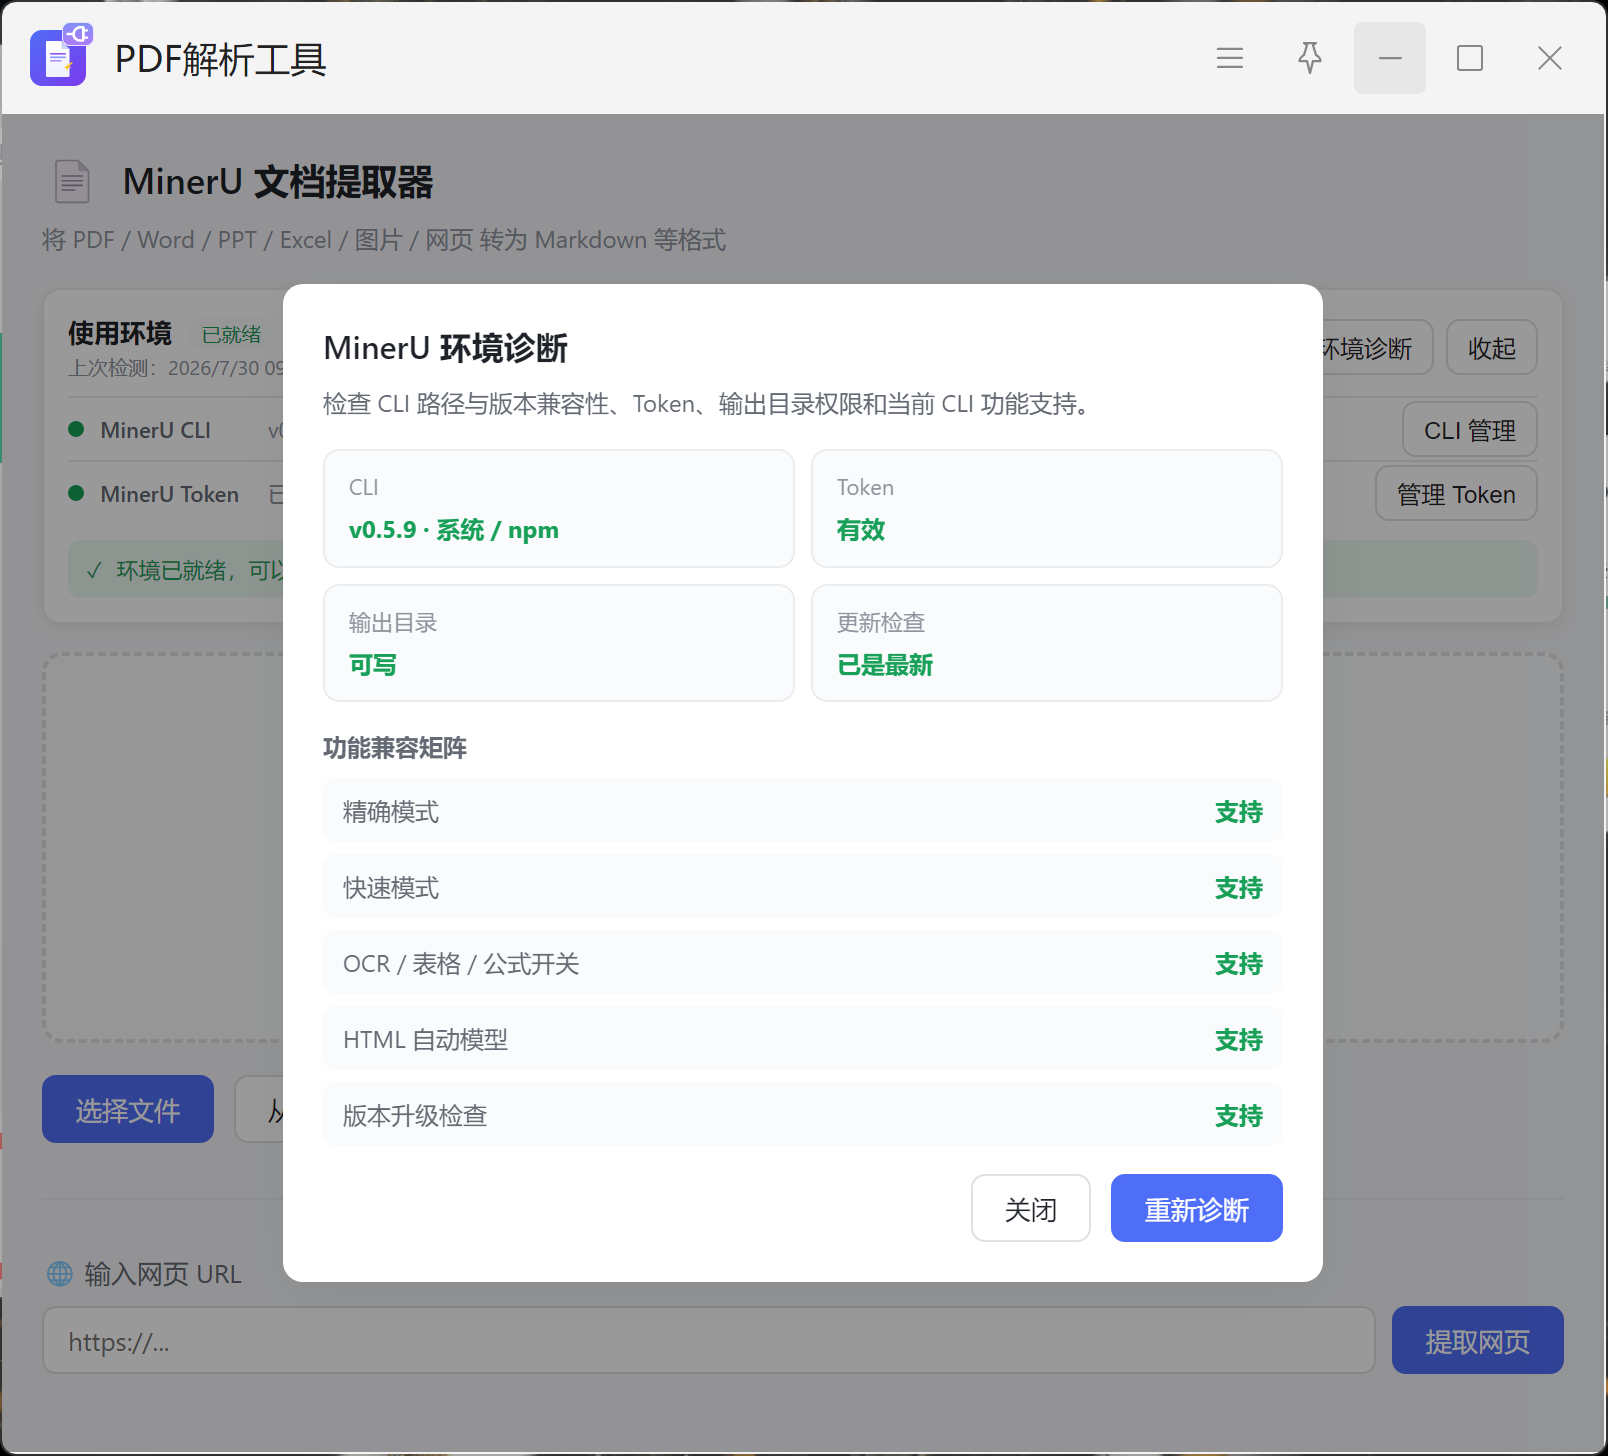
Task: Click the 功能兼容矩阵 heading
Action: tap(395, 748)
